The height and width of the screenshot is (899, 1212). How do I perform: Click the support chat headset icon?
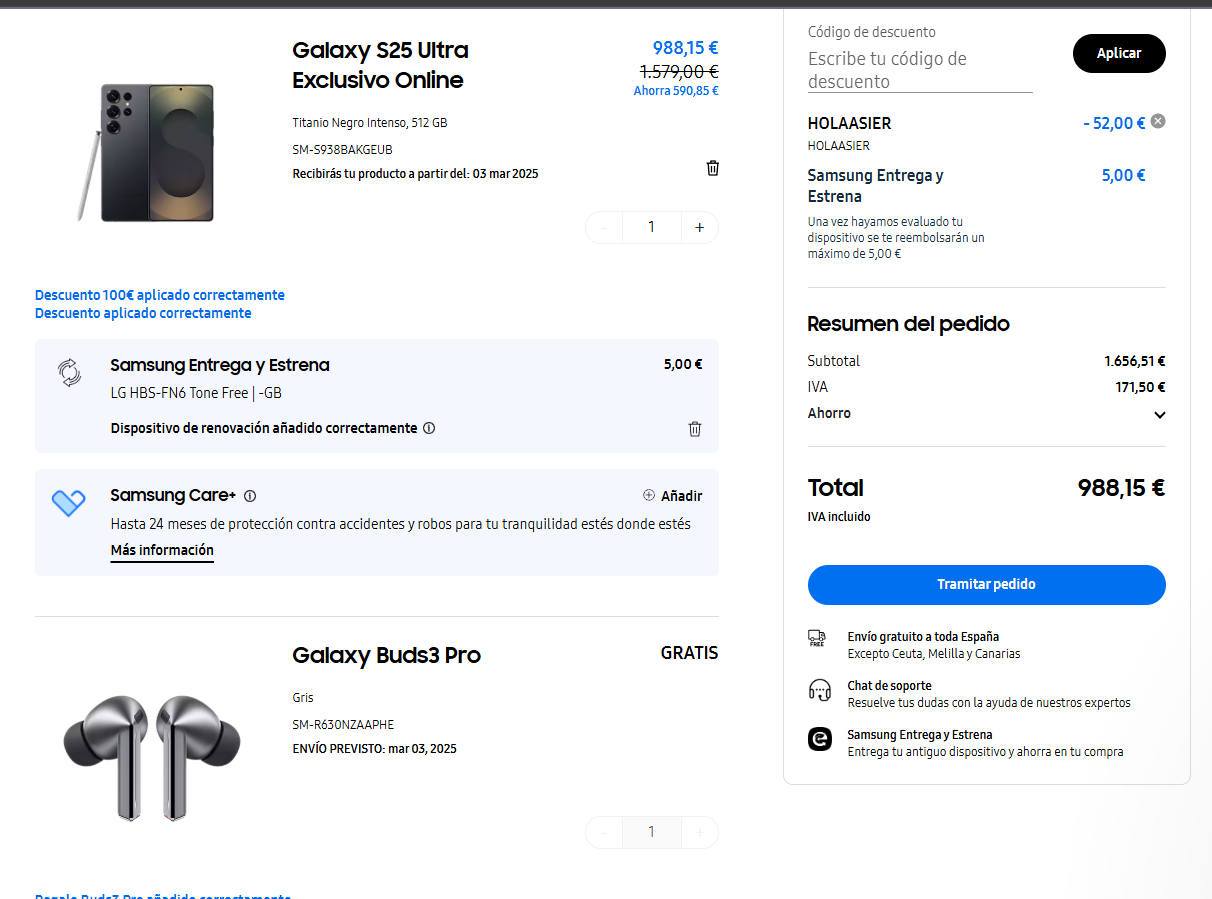point(819,690)
